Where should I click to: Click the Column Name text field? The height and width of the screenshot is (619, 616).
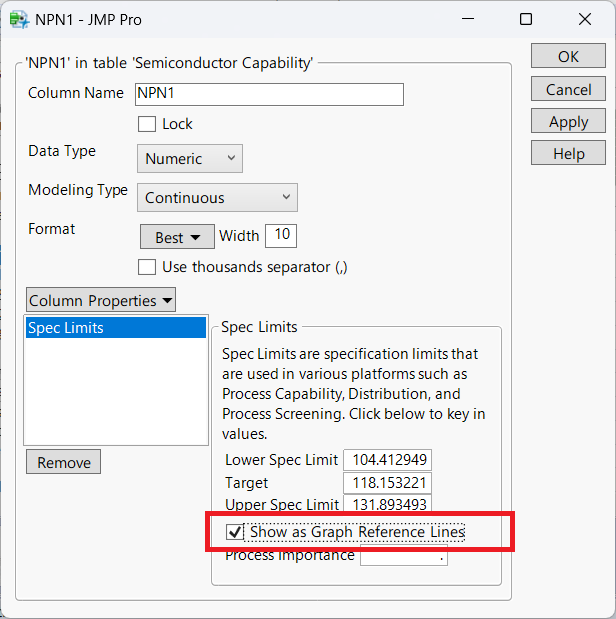[x=268, y=94]
